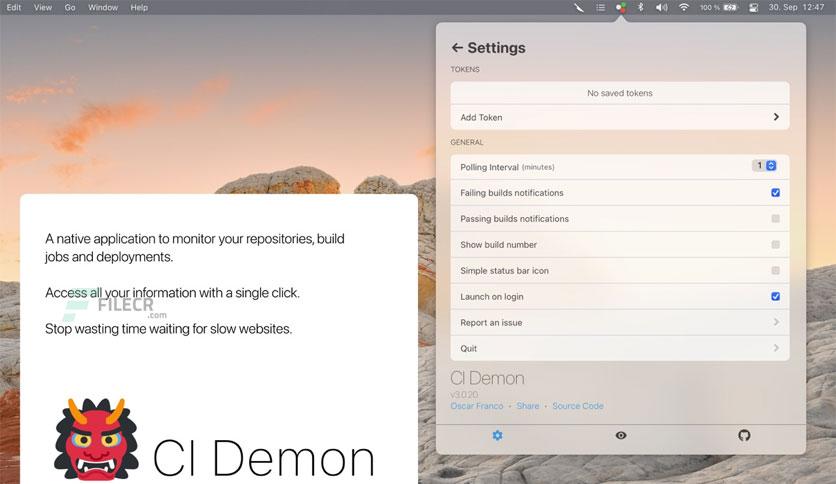Image resolution: width=836 pixels, height=484 pixels.
Task: Click the red demon mask logo
Action: point(97,440)
